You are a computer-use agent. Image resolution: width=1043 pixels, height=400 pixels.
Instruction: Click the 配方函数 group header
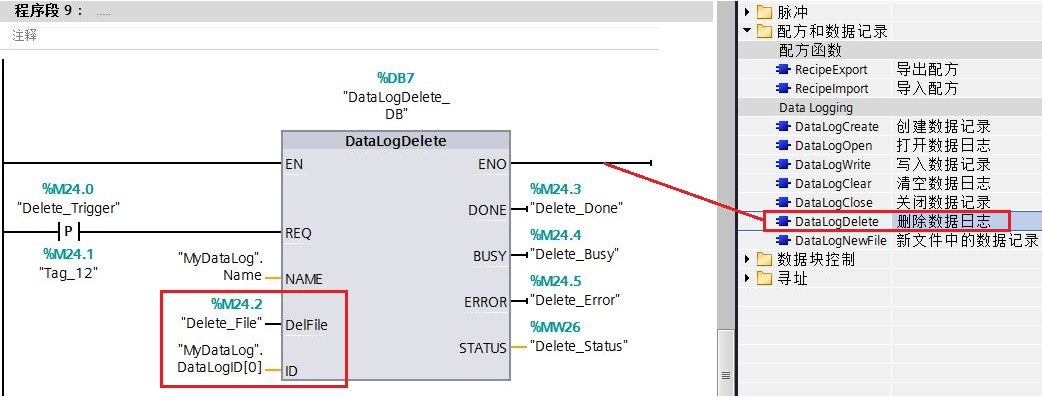pyautogui.click(x=810, y=51)
